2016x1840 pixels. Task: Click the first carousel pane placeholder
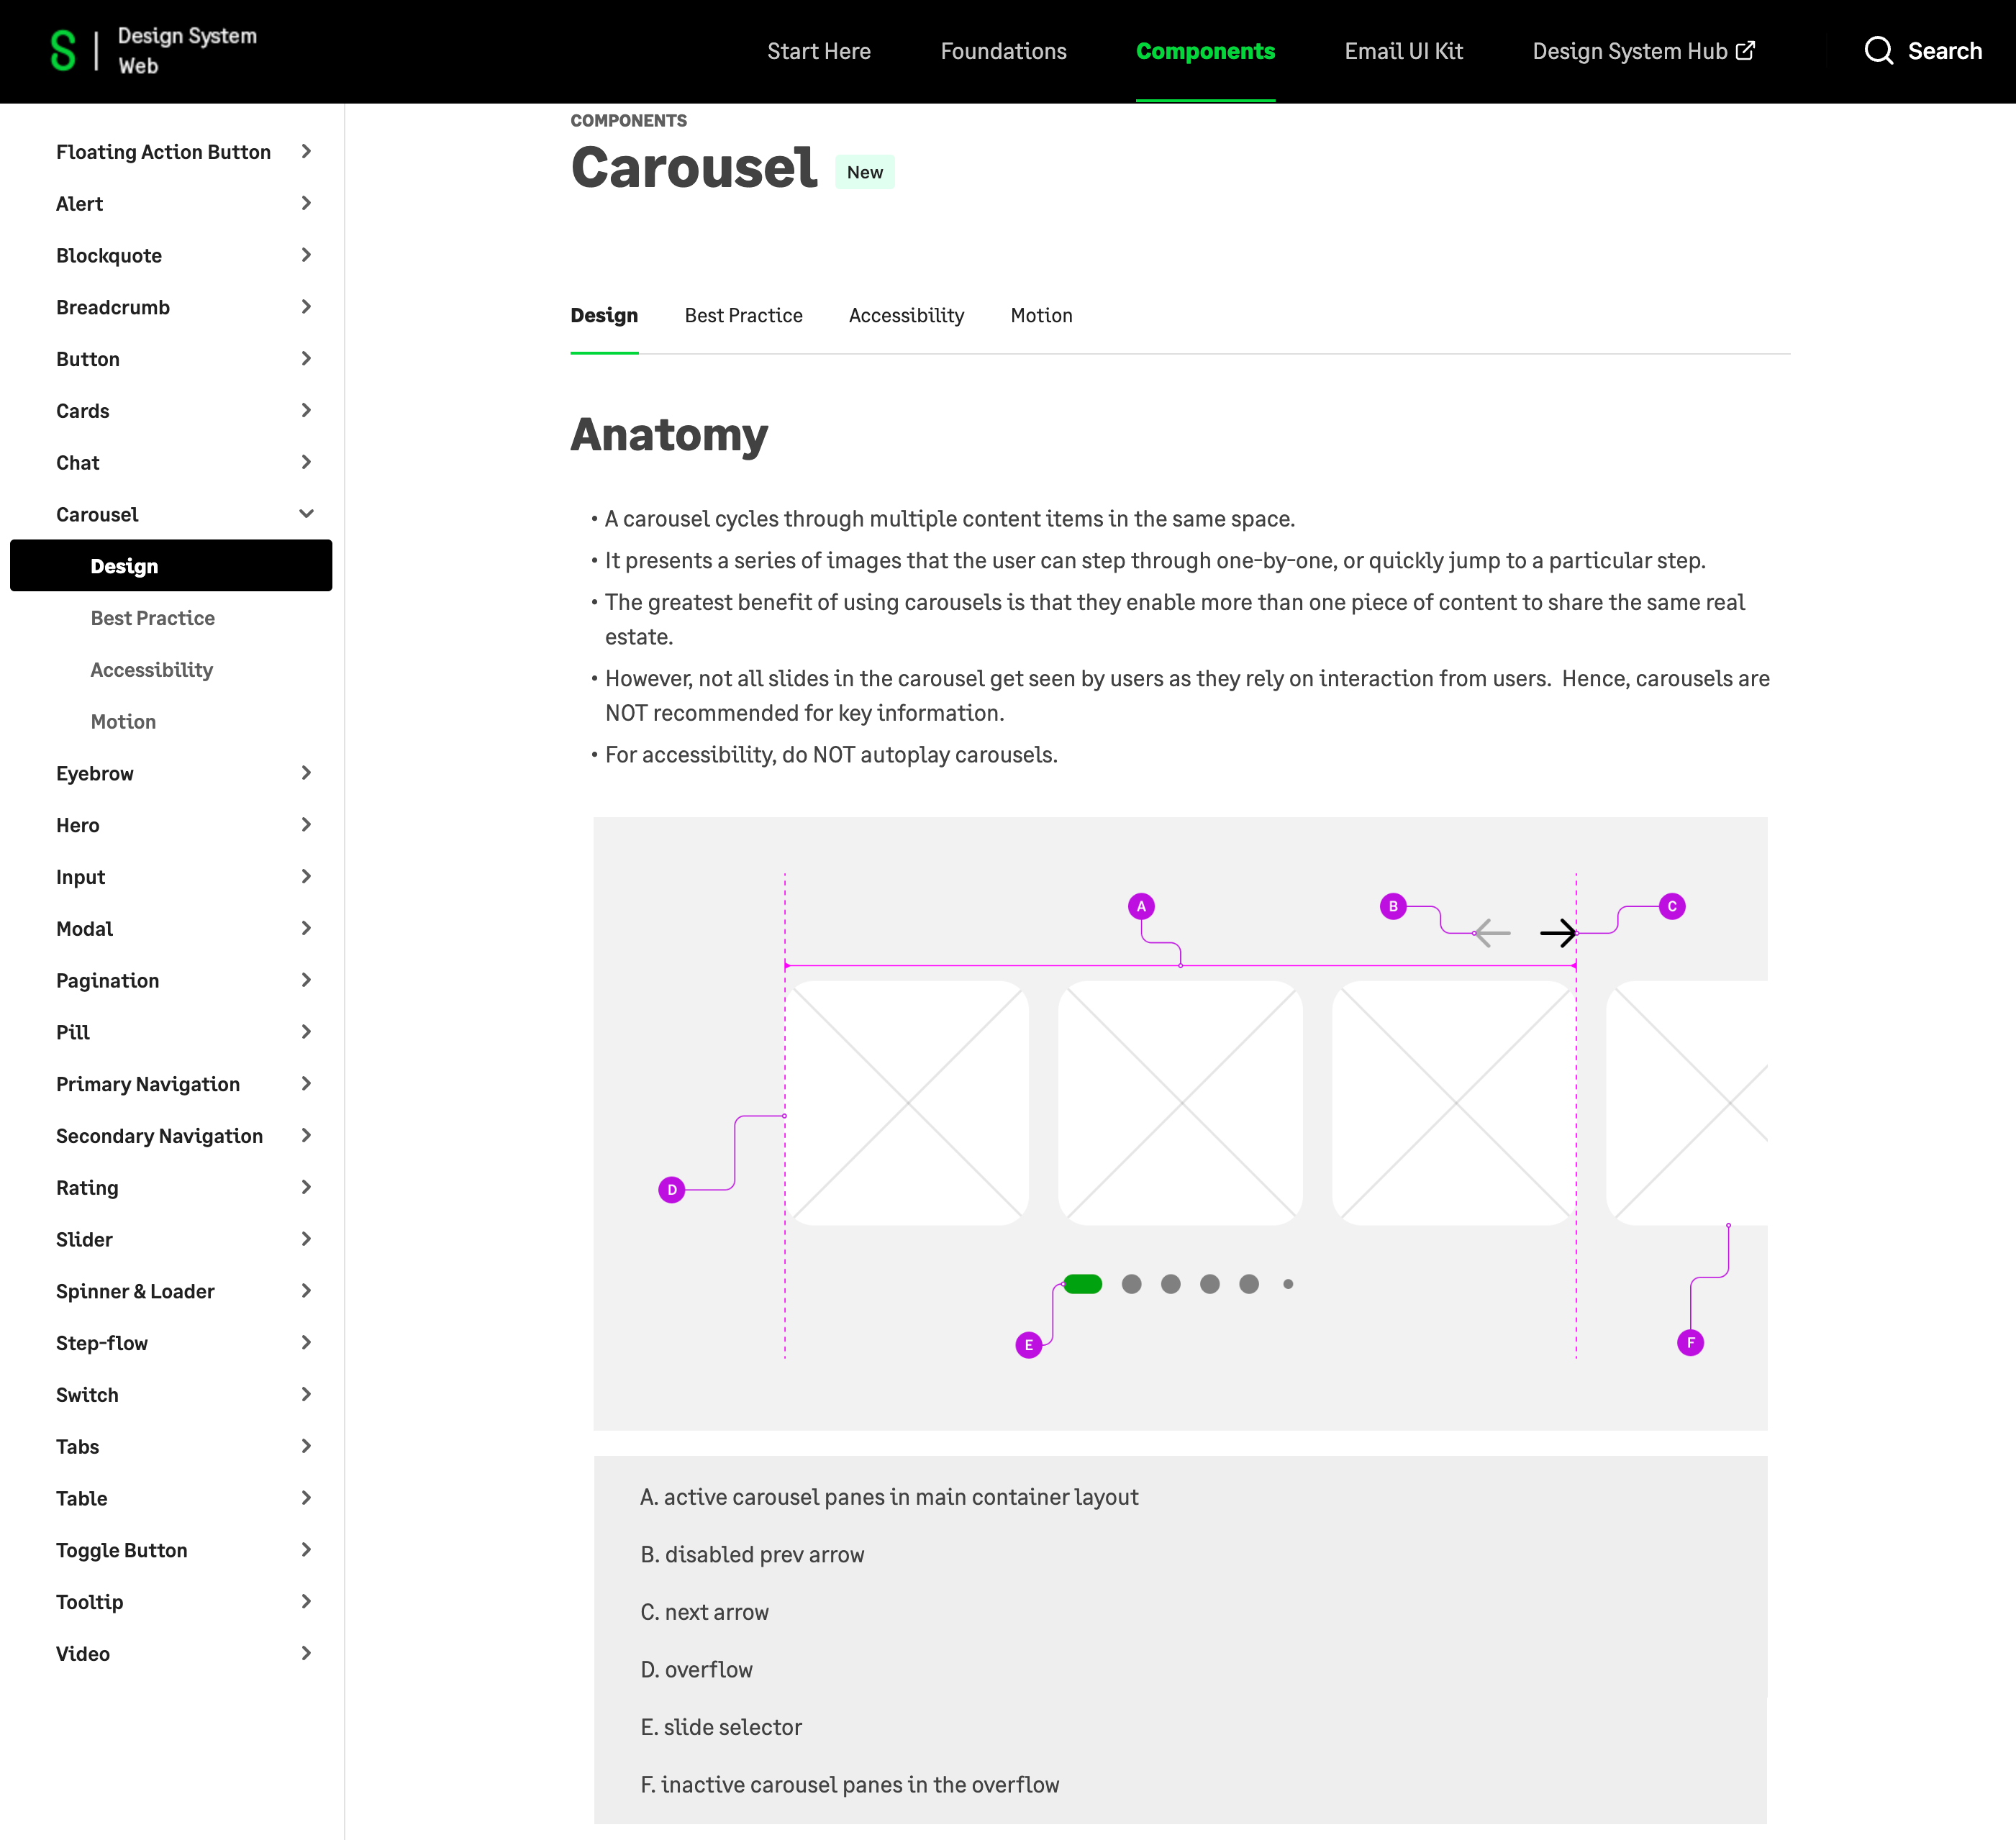[x=908, y=1102]
